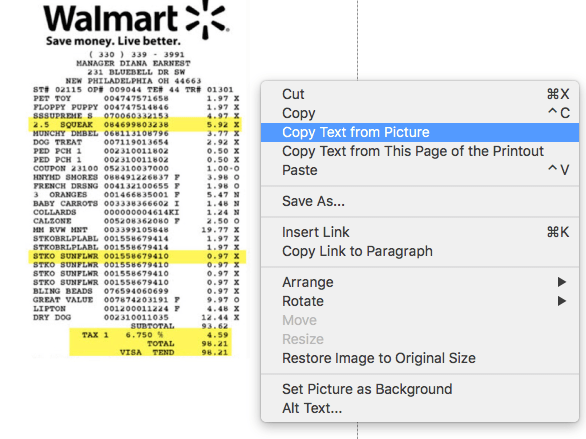Select Paste from the context menu

coord(420,170)
